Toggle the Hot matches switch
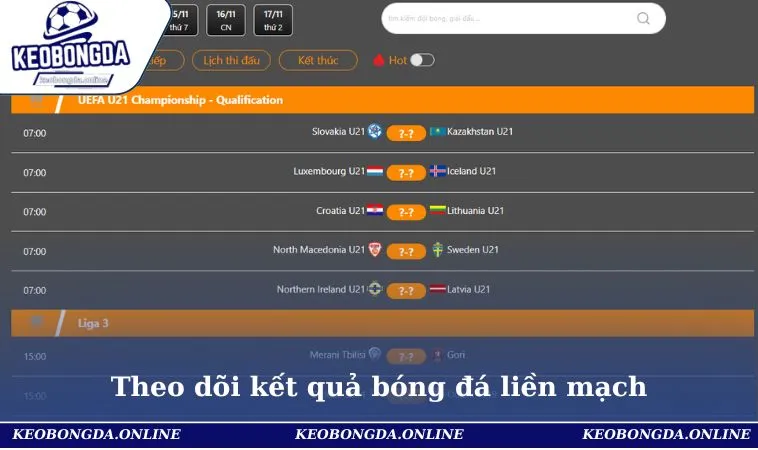The height and width of the screenshot is (450, 758). point(423,60)
